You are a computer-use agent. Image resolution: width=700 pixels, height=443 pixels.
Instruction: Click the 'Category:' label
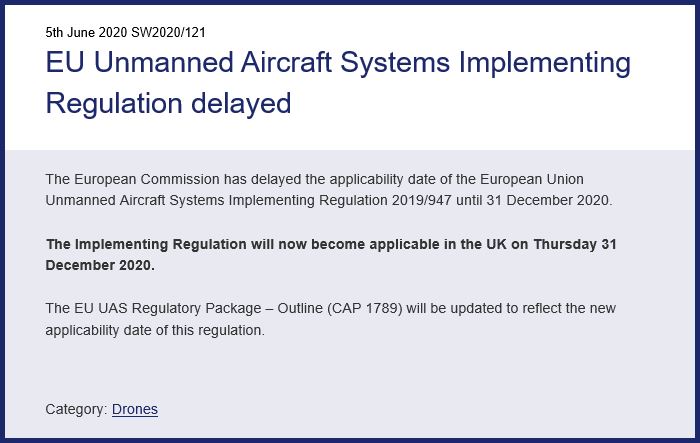76,409
